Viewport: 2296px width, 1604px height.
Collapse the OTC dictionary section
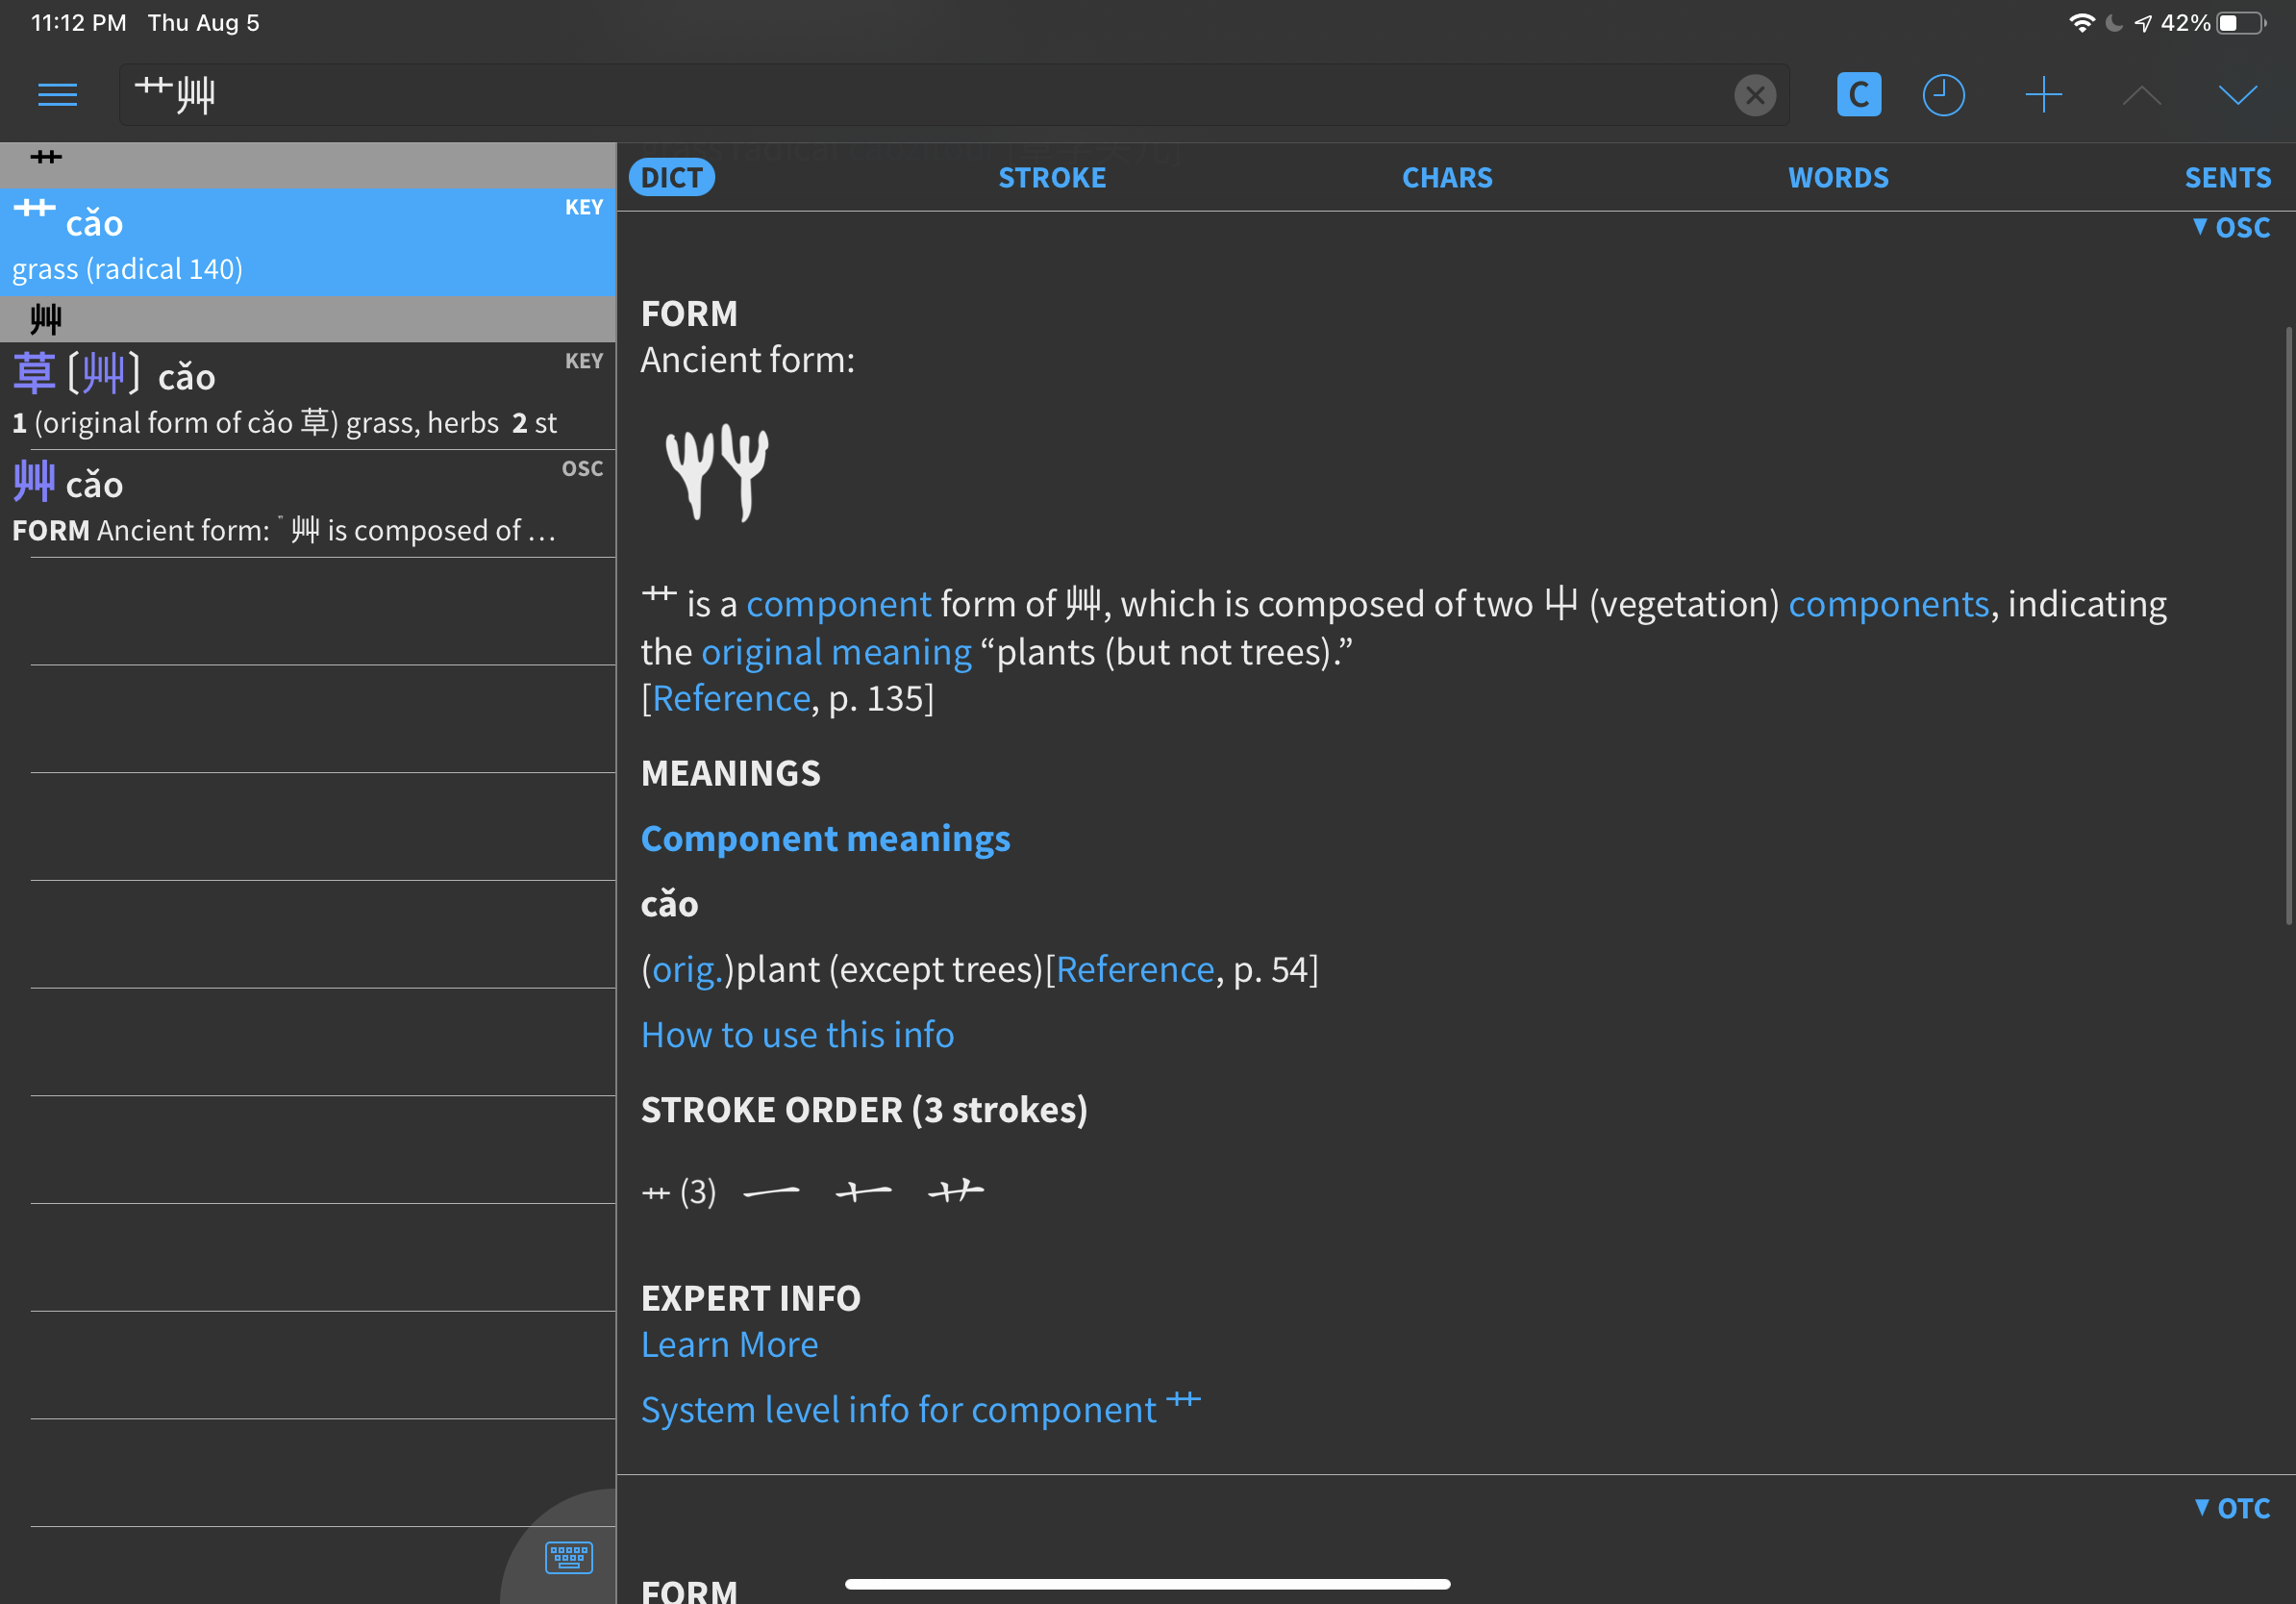[2231, 1508]
